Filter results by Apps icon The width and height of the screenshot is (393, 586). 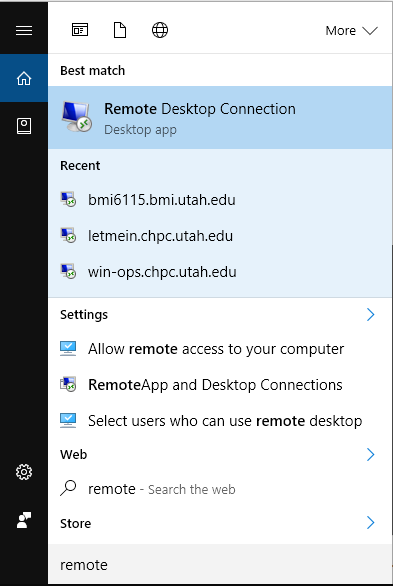click(80, 30)
